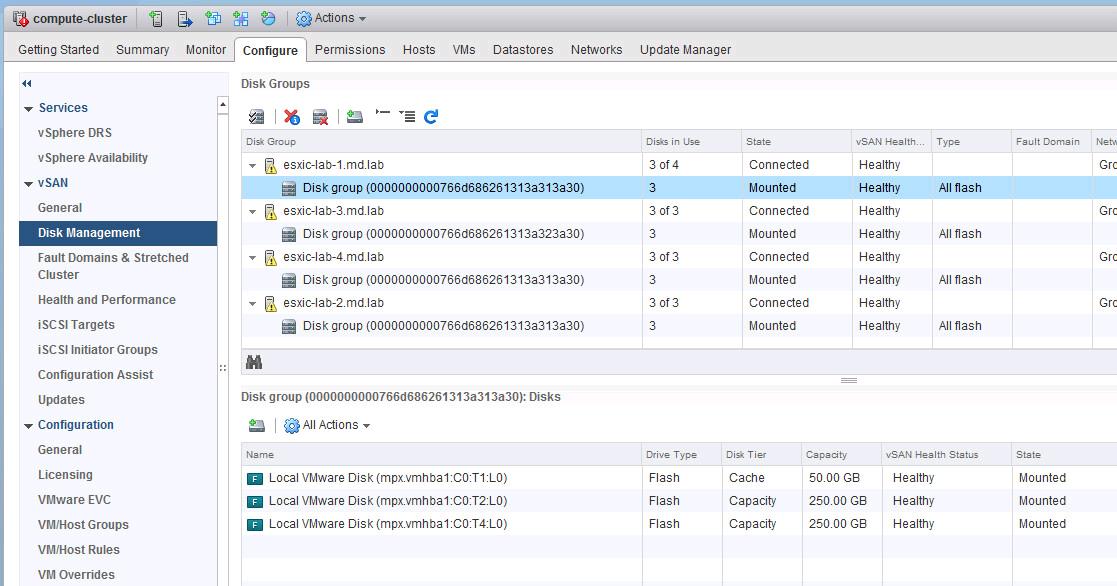Sort by the vSAN Health Status column
Screen dimensions: 1117x586
coord(945,454)
